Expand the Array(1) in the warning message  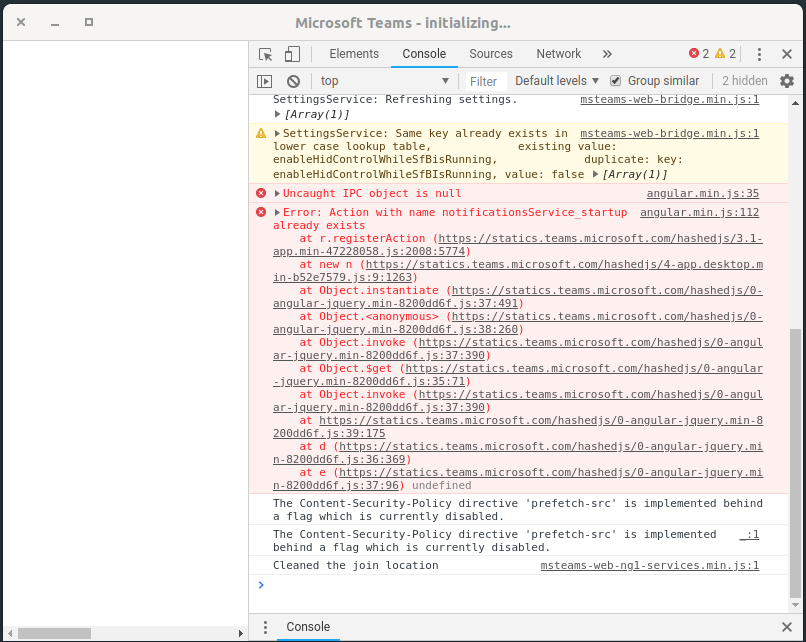coord(595,174)
